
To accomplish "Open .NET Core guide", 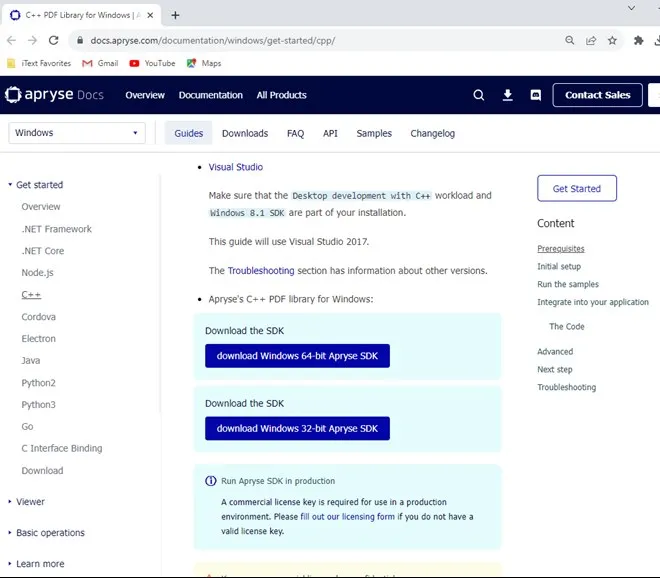I will (43, 251).
